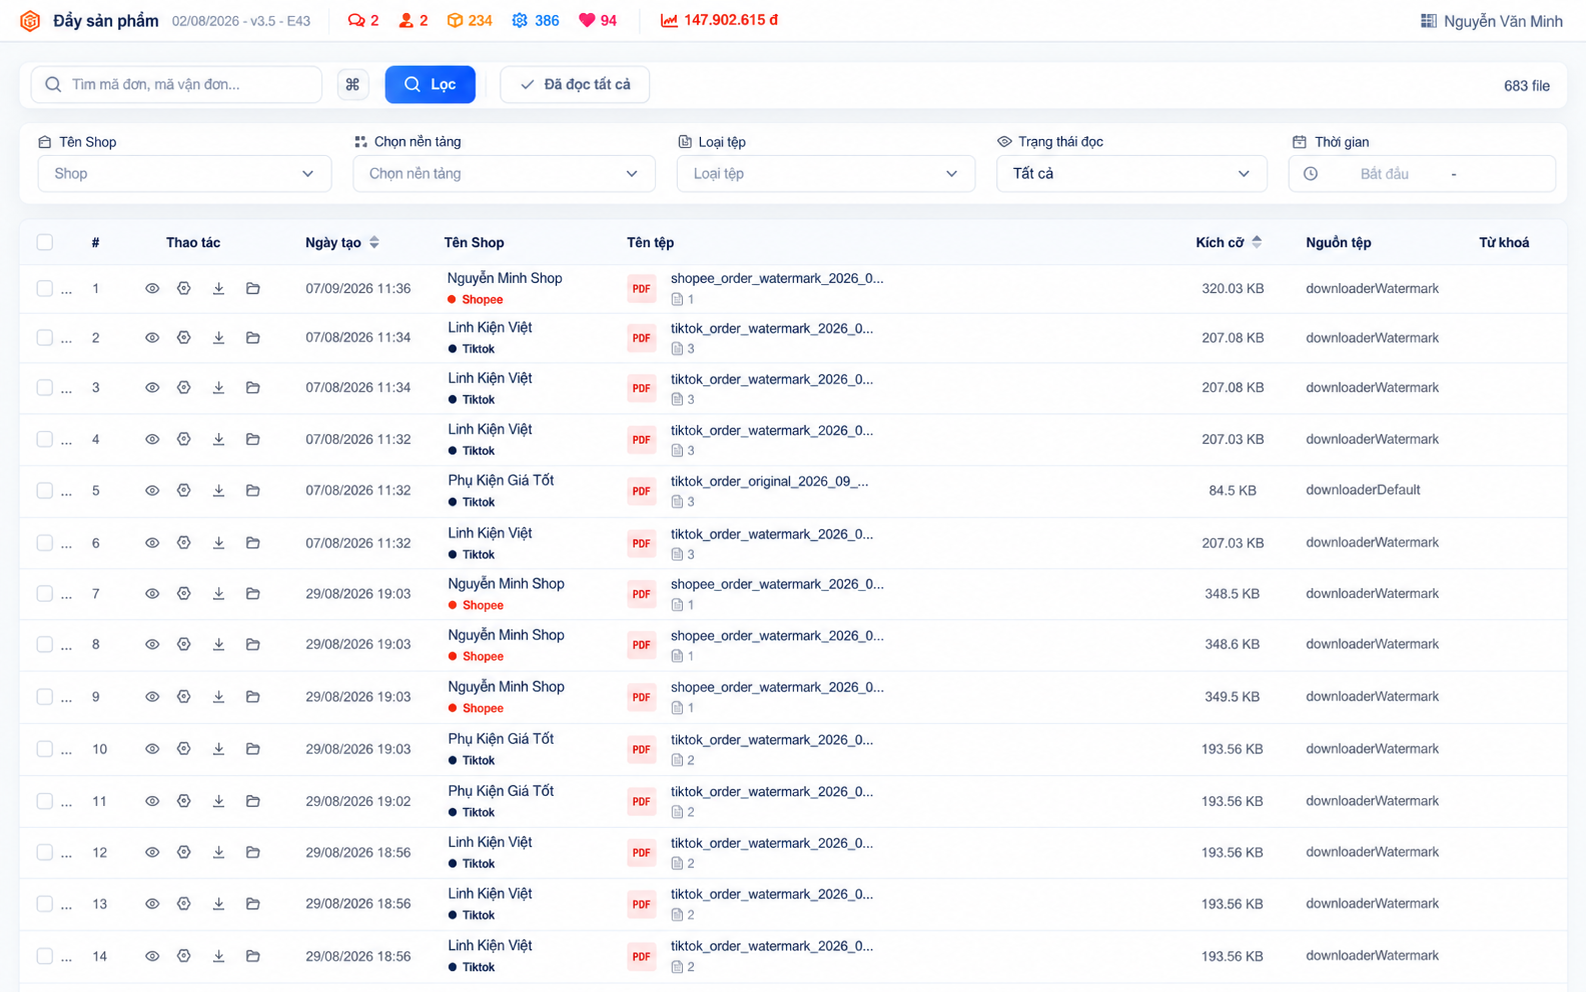The image size is (1586, 992).
Task: Toggle the select-all checkbox in table header
Action: tap(45, 242)
